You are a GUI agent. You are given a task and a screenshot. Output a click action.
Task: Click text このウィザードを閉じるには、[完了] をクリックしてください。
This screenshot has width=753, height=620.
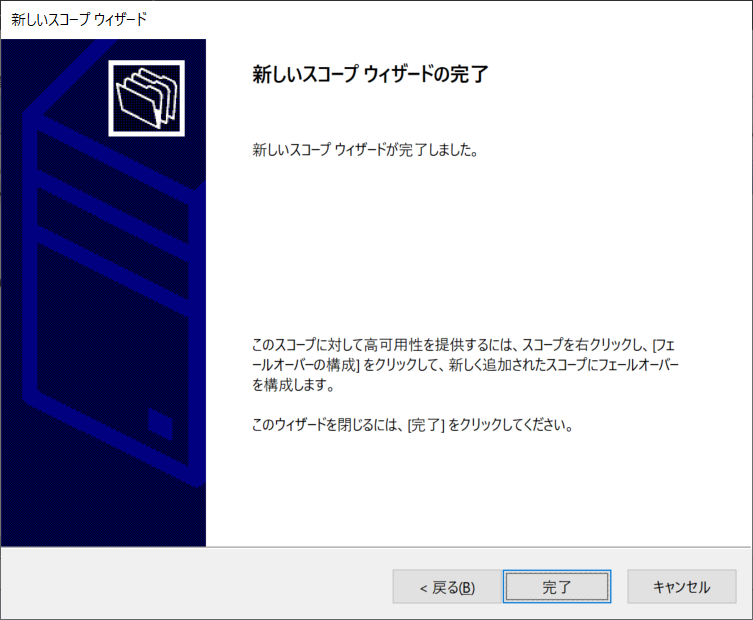[413, 425]
